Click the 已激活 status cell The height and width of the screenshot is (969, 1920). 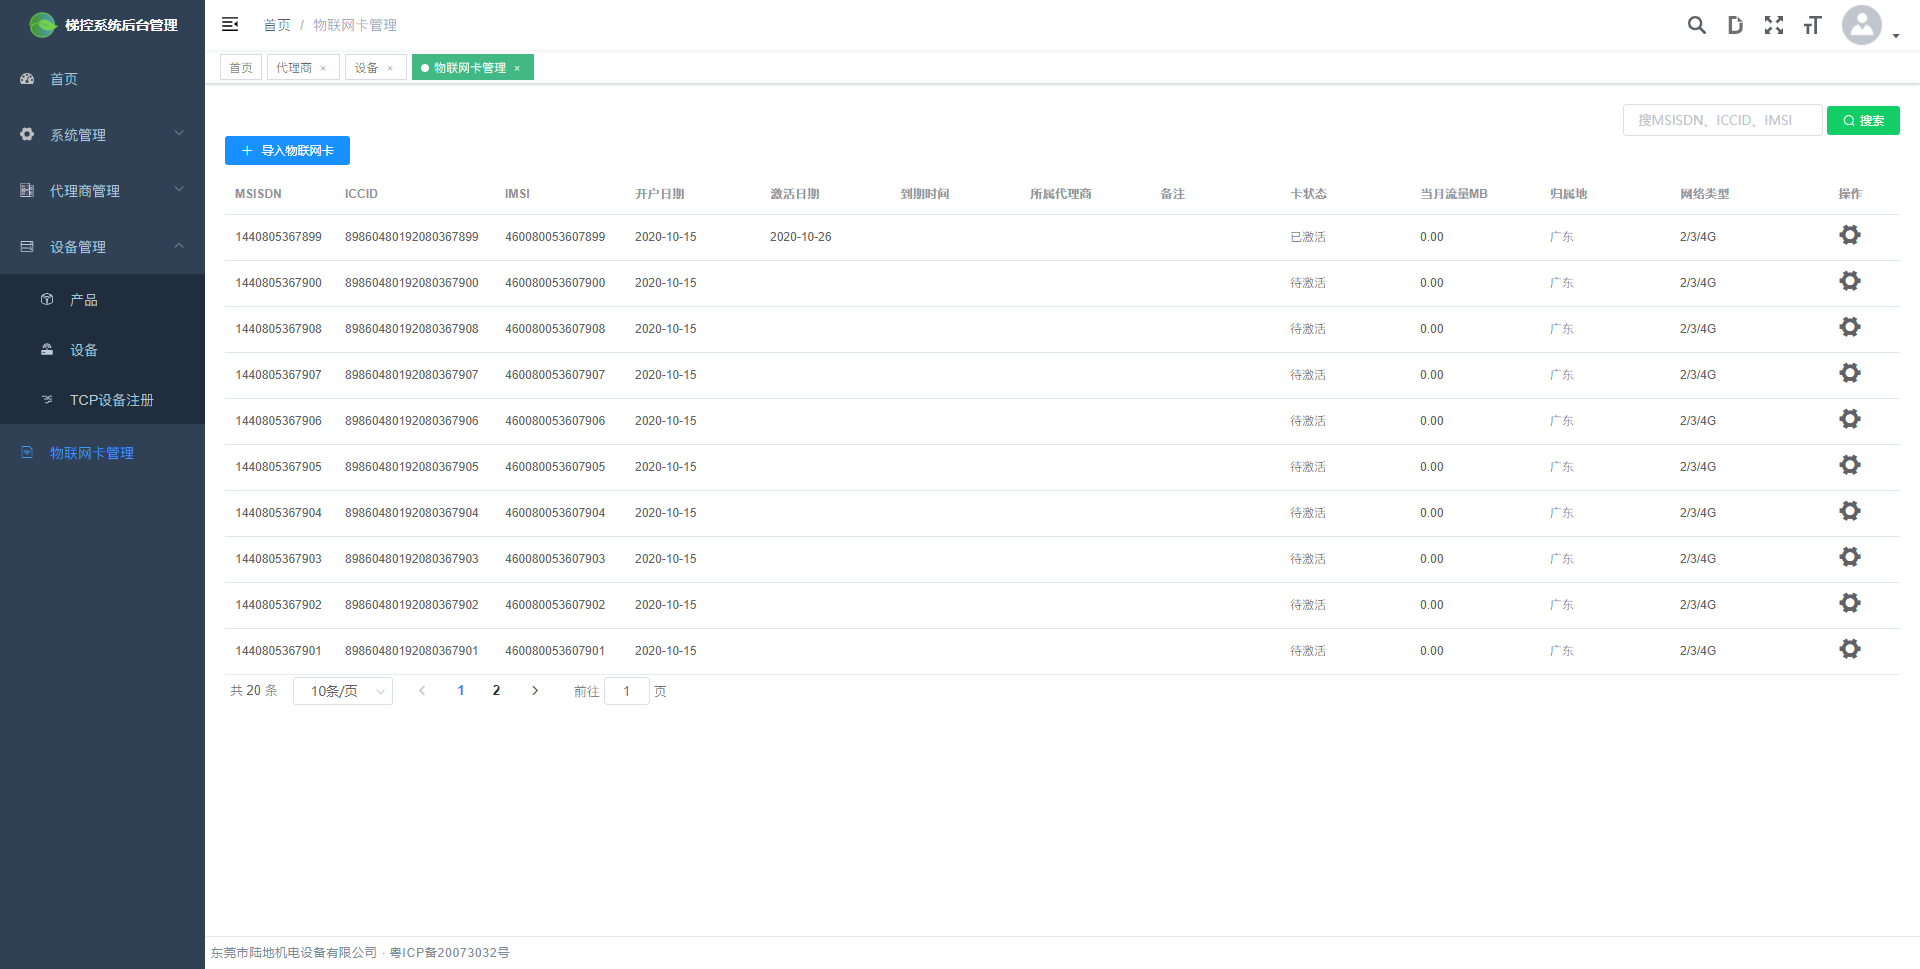coord(1308,237)
